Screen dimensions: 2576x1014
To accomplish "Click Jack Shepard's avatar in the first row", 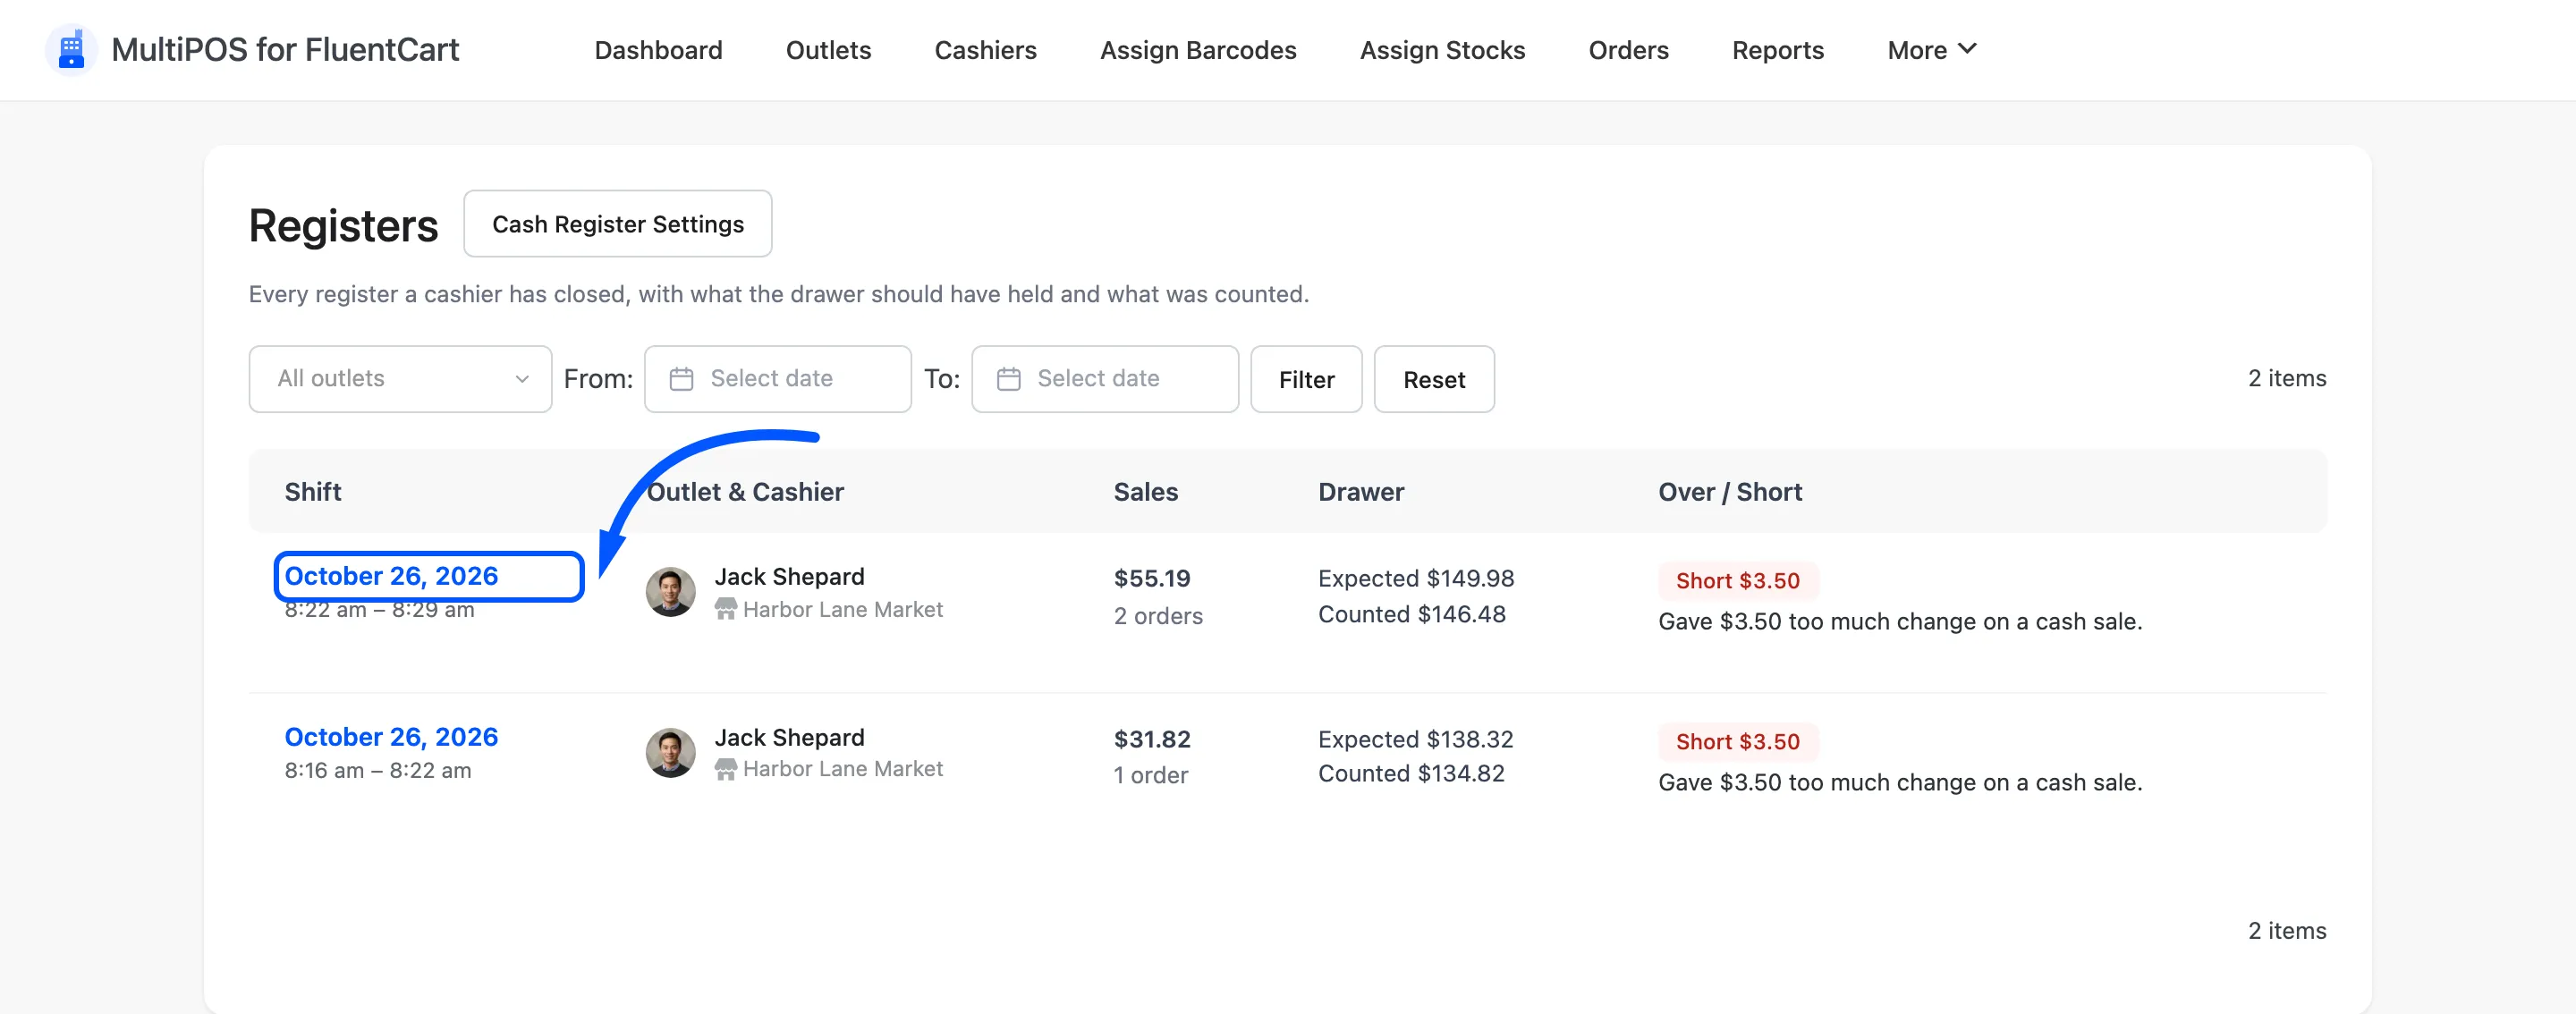I will point(670,592).
